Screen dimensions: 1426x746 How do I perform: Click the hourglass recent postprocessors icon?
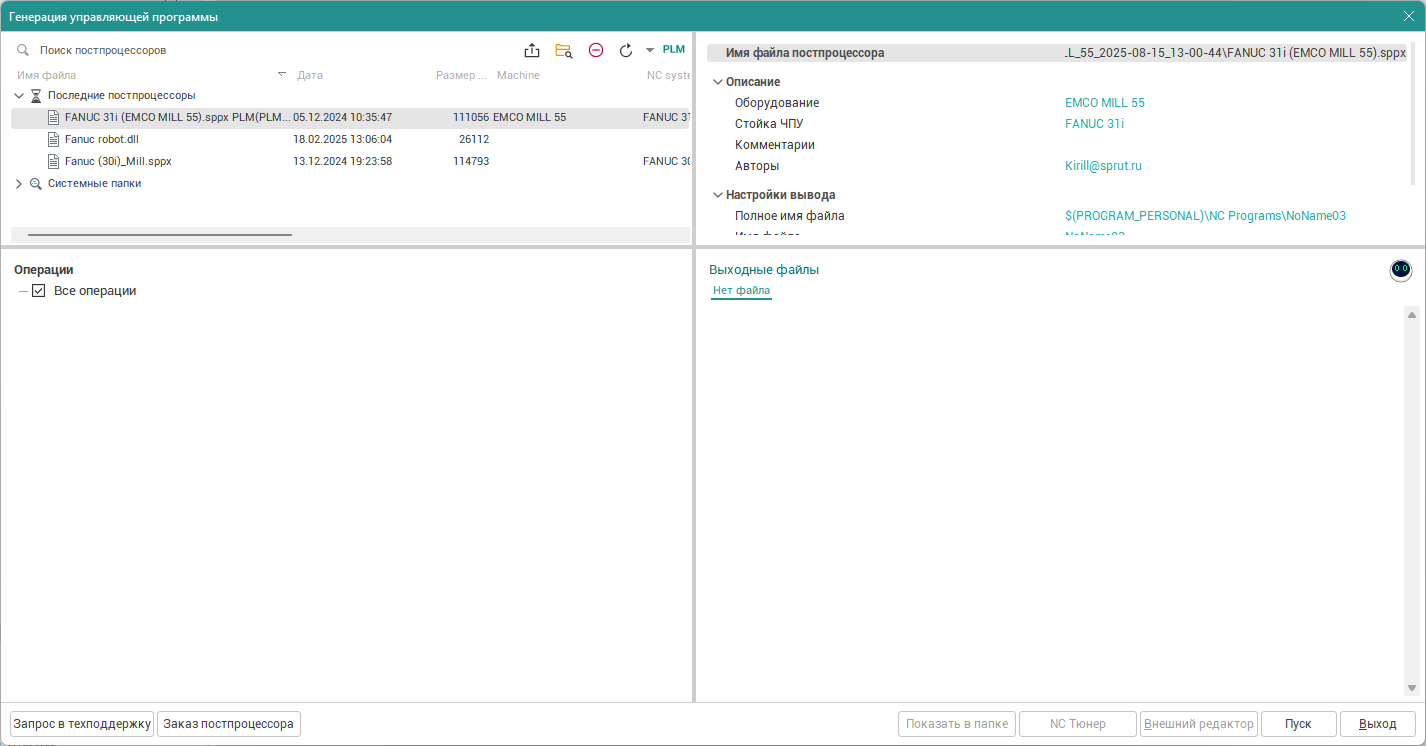pos(36,96)
